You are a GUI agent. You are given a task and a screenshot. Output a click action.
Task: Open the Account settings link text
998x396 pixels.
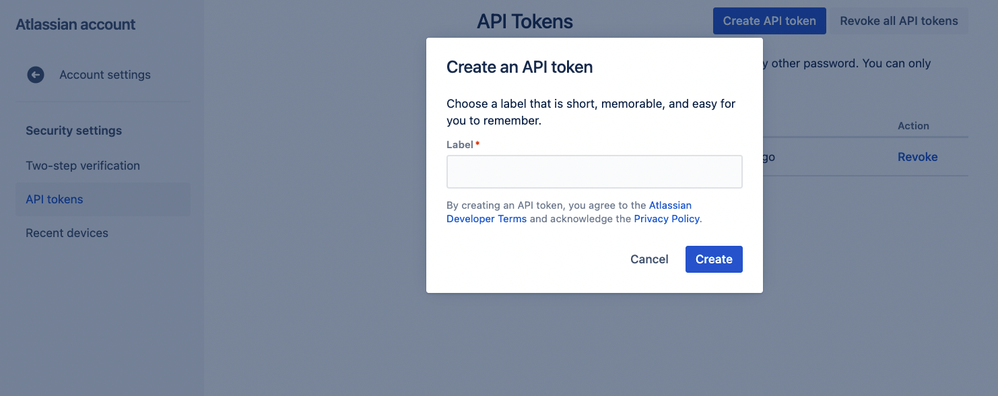pos(105,75)
